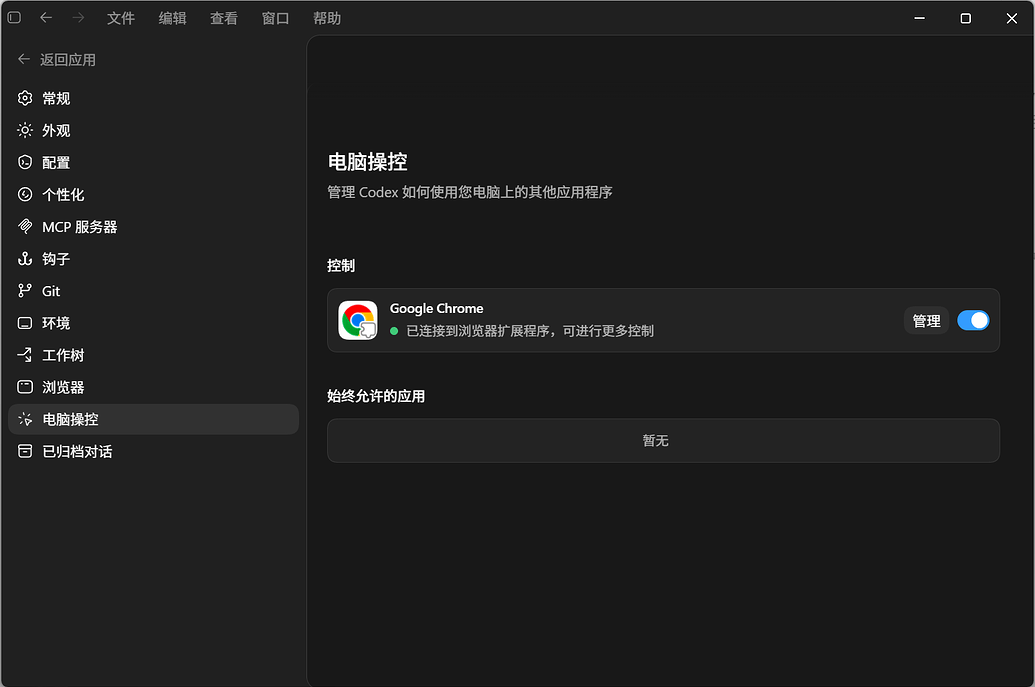Go forward with the right arrow
The width and height of the screenshot is (1035, 687).
[x=78, y=18]
